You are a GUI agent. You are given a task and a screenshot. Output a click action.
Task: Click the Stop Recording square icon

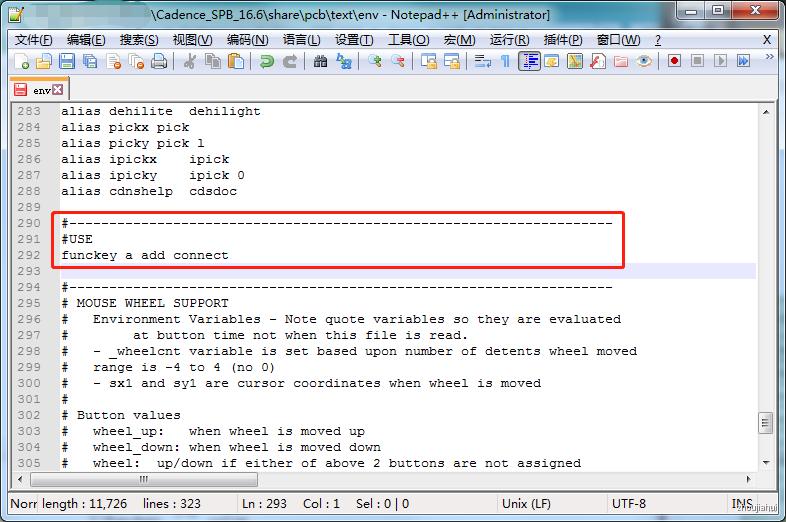[x=697, y=61]
